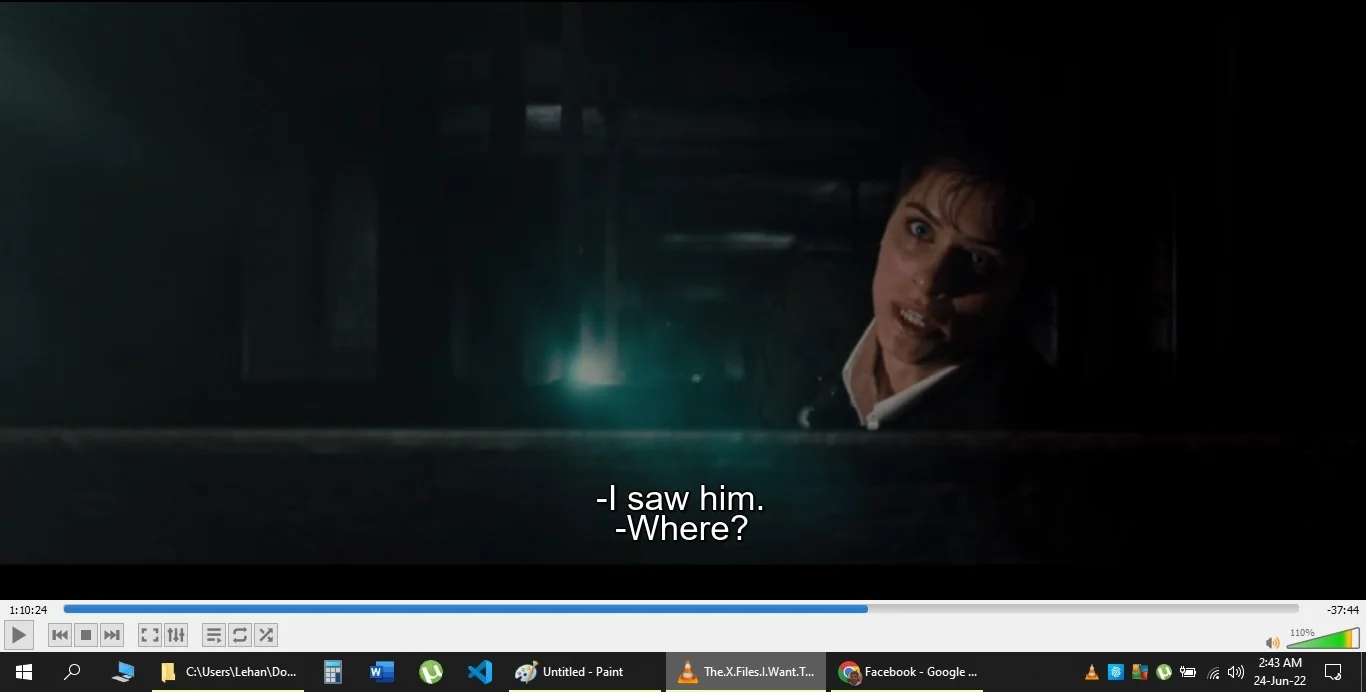Open uTorrent from the taskbar
Screen dimensions: 1366x692
[x=431, y=672]
